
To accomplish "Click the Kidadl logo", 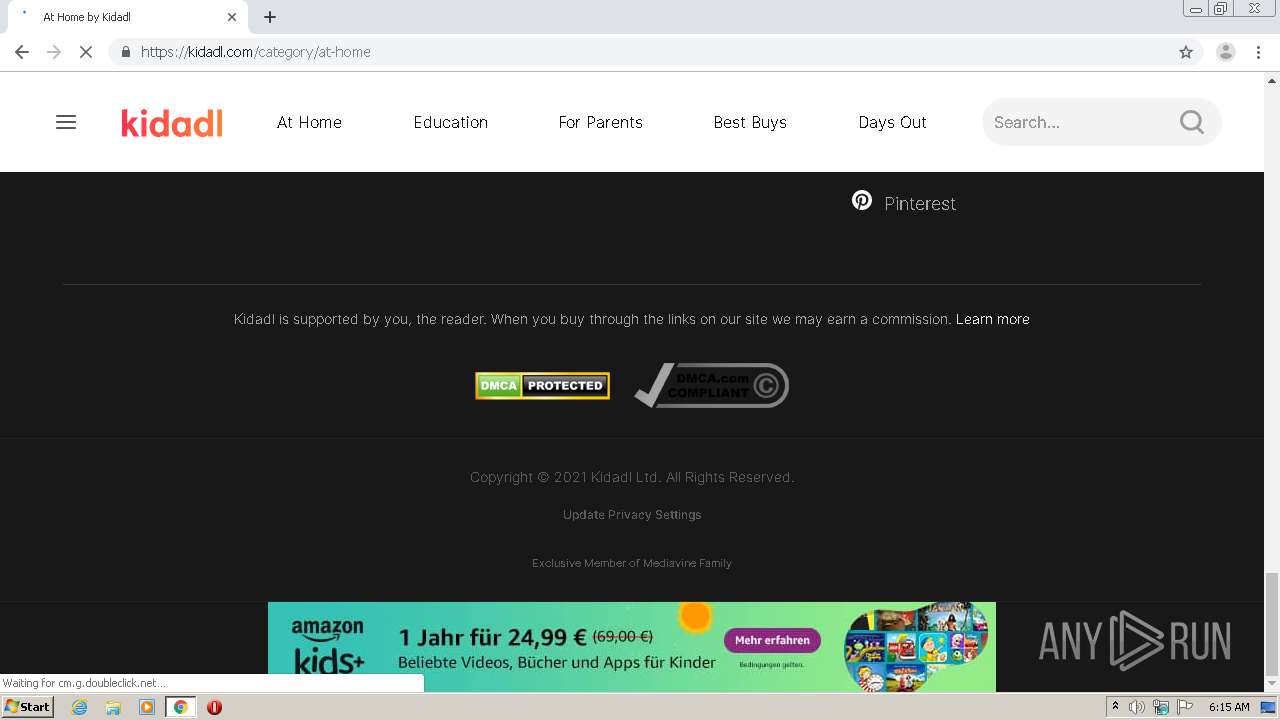I will pos(172,122).
